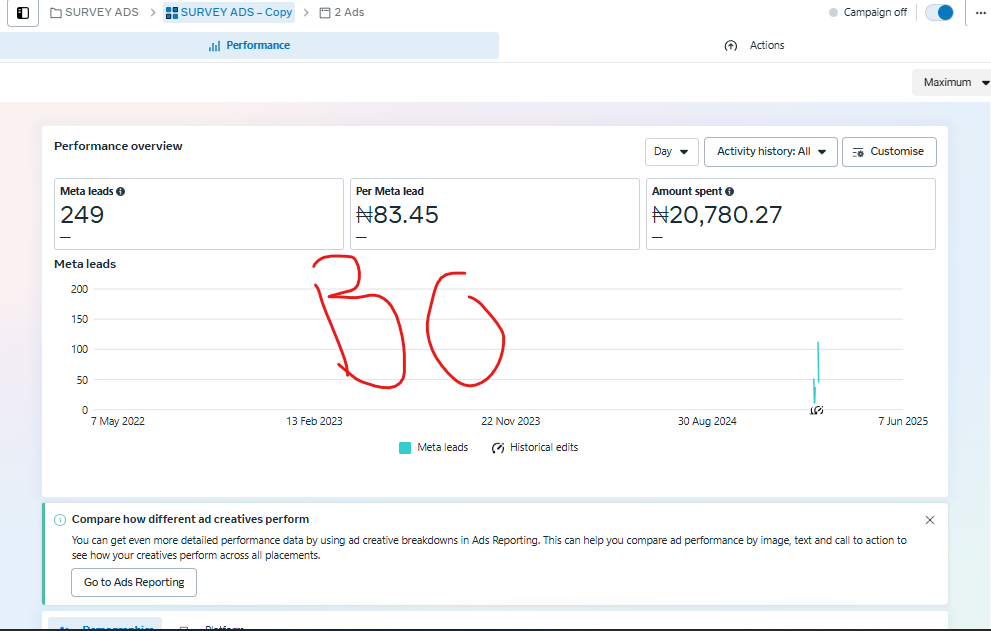Toggle the side panel icon at top left
Screen dimensions: 991x631
pyautogui.click(x=23, y=13)
